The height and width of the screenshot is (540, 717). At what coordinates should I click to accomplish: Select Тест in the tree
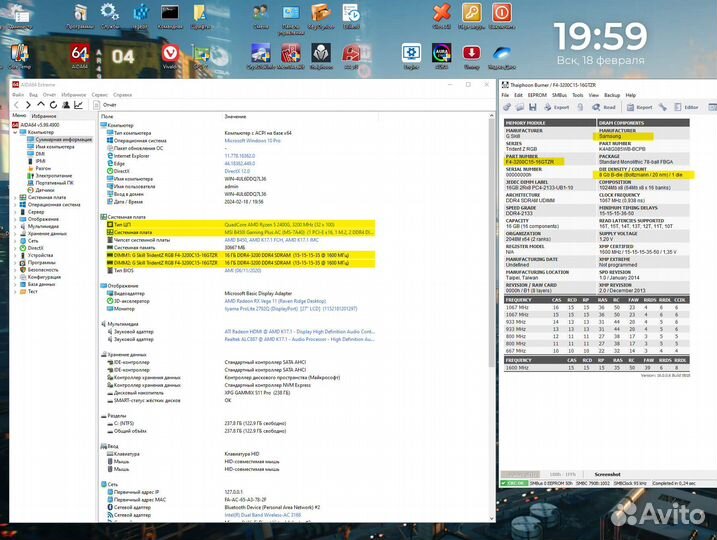32,291
